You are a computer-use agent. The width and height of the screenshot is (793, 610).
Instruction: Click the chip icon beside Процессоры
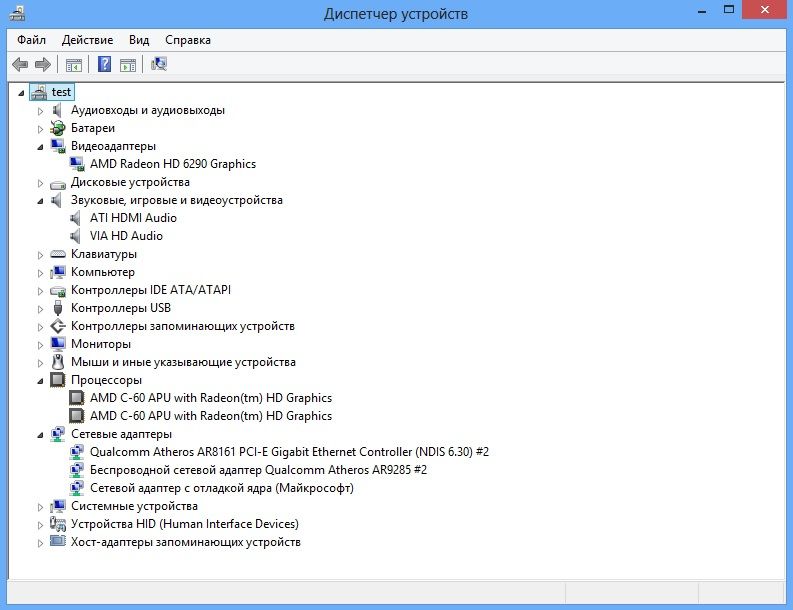pyautogui.click(x=58, y=380)
